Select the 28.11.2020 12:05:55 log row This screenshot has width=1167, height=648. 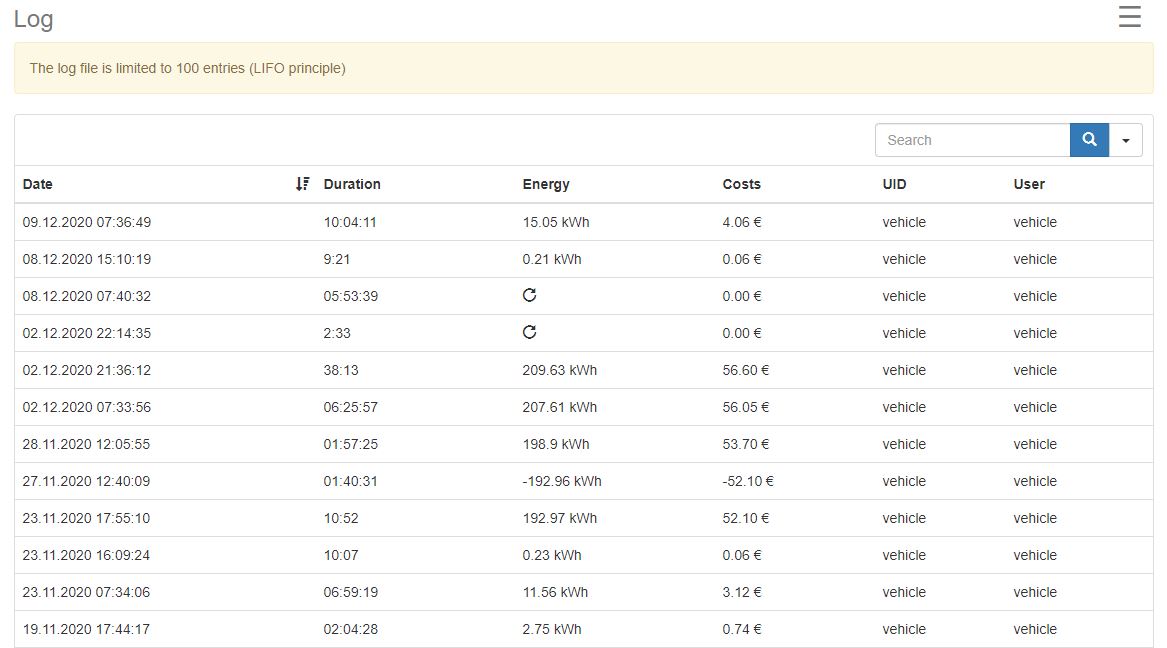pyautogui.click(x=87, y=444)
